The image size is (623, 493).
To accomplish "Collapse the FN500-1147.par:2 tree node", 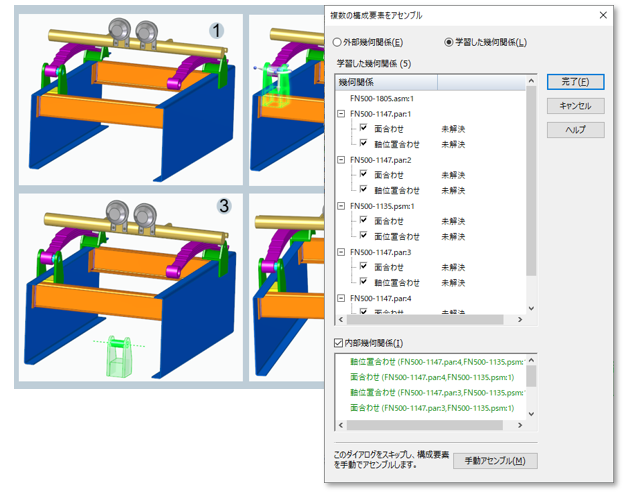I will [341, 160].
